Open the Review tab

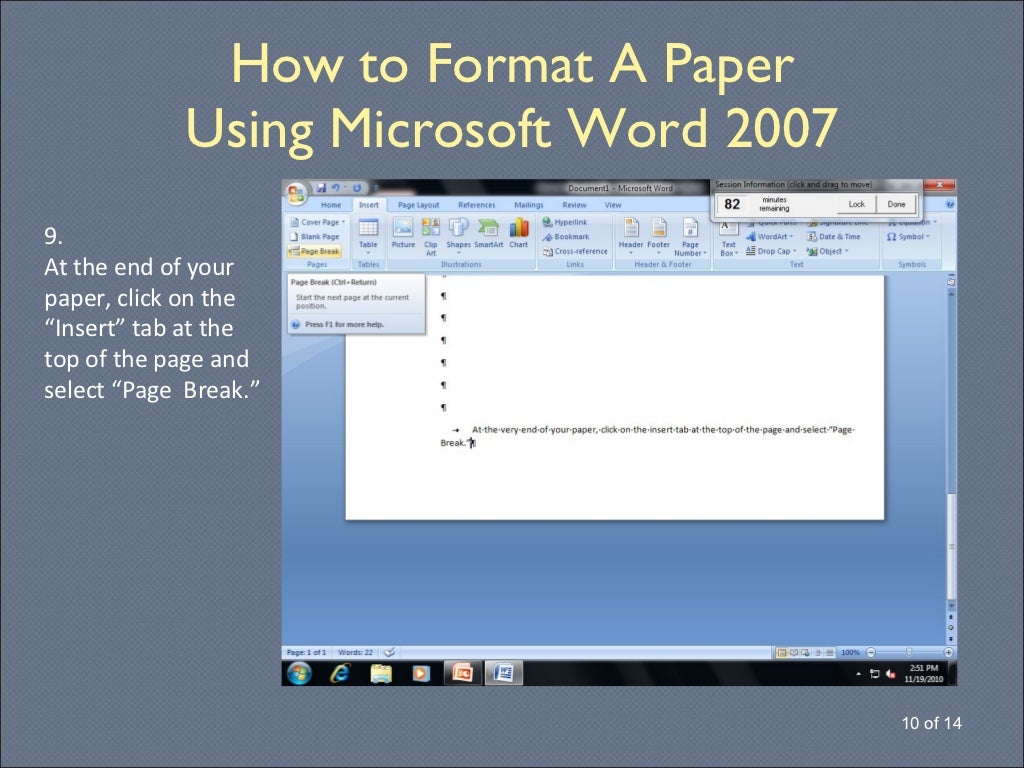tap(575, 205)
